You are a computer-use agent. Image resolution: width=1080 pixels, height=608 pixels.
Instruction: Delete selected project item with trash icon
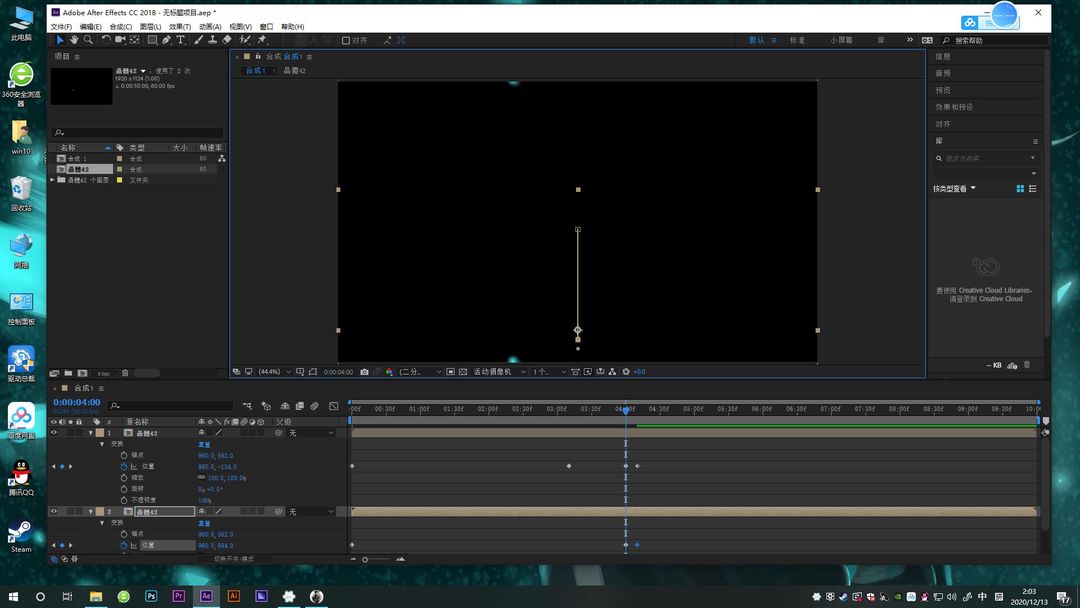click(x=125, y=373)
